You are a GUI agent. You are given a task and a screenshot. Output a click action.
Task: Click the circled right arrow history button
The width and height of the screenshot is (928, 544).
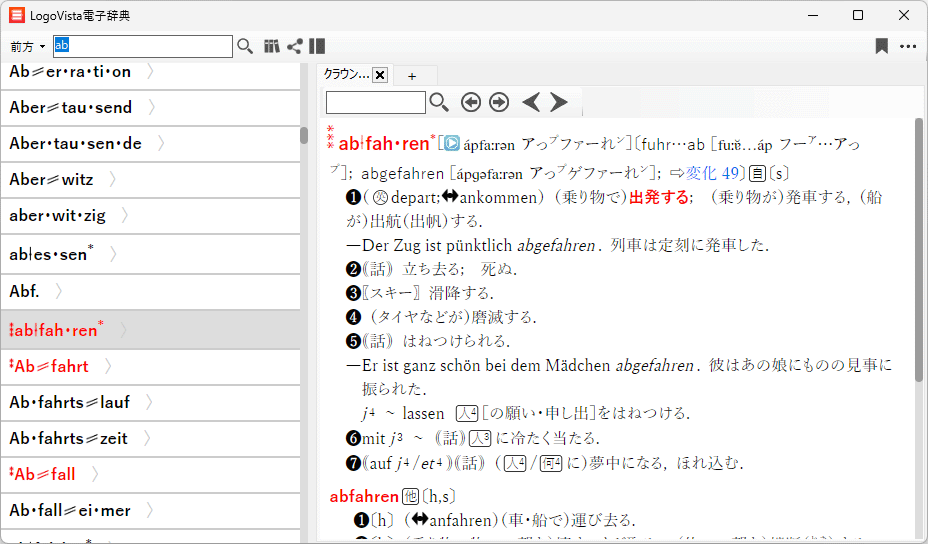click(498, 102)
